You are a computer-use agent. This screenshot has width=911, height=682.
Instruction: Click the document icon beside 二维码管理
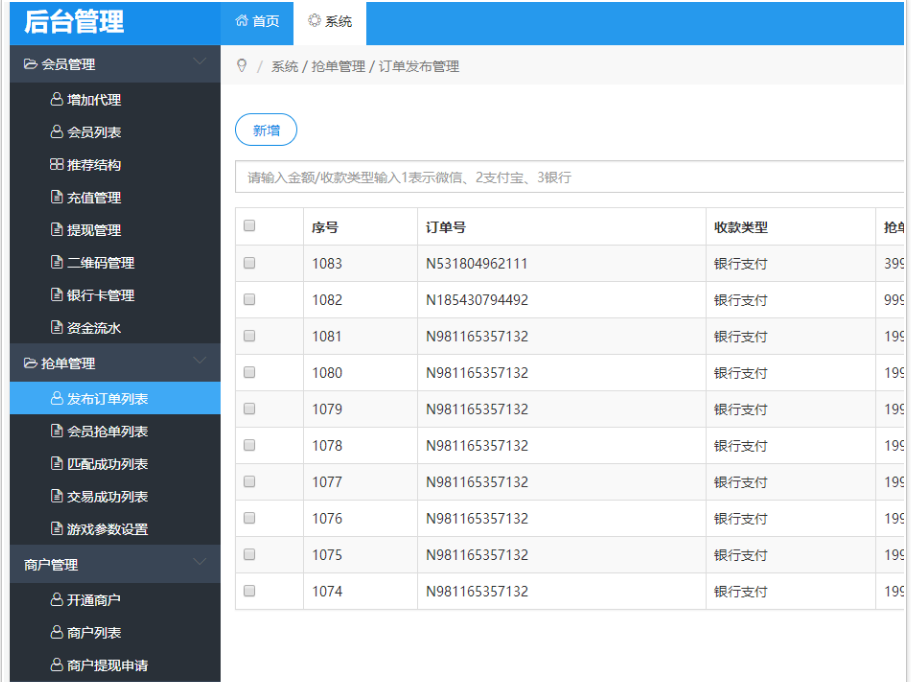click(57, 263)
